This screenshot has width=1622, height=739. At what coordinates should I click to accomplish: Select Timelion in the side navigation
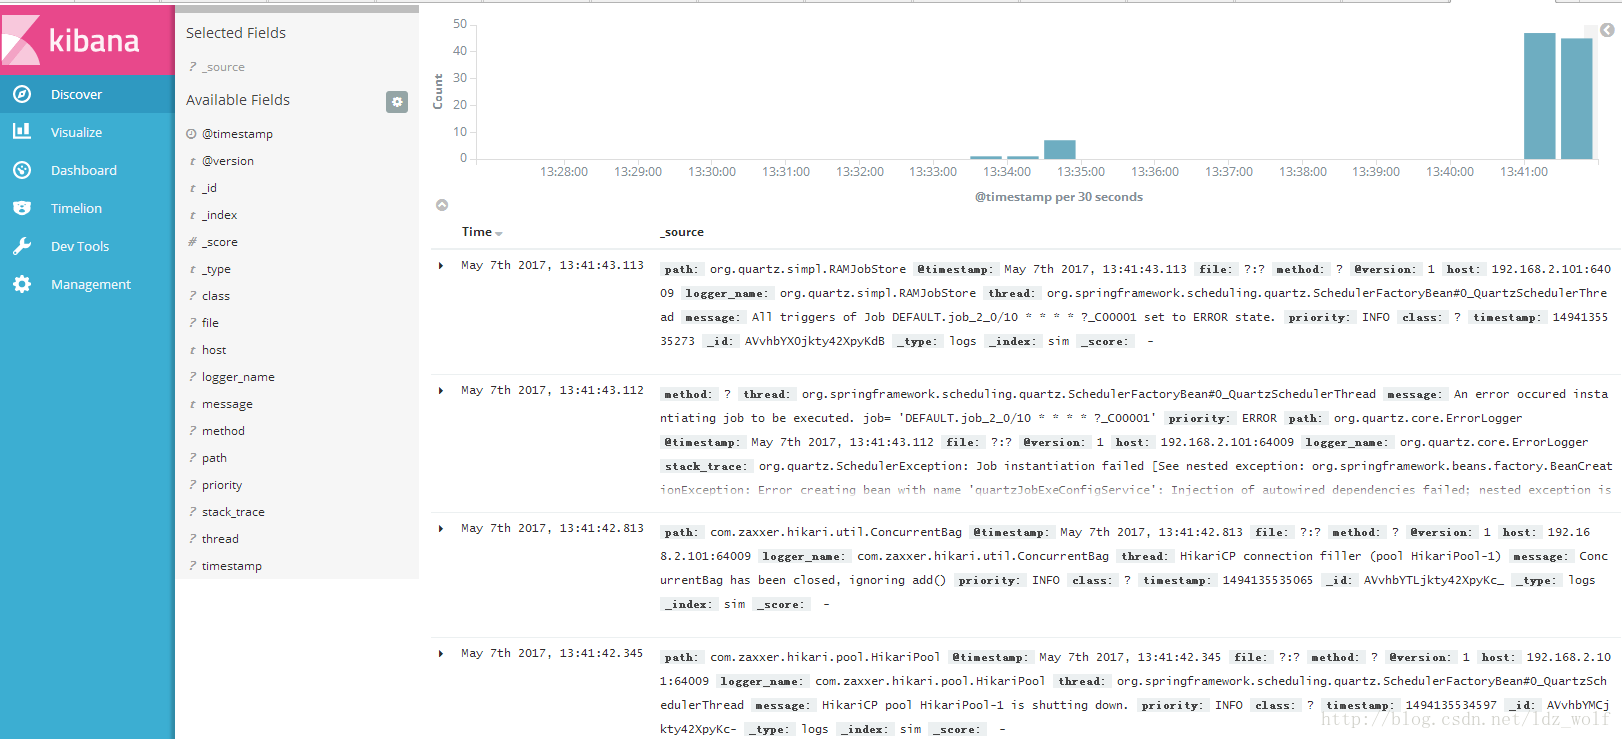click(x=76, y=208)
